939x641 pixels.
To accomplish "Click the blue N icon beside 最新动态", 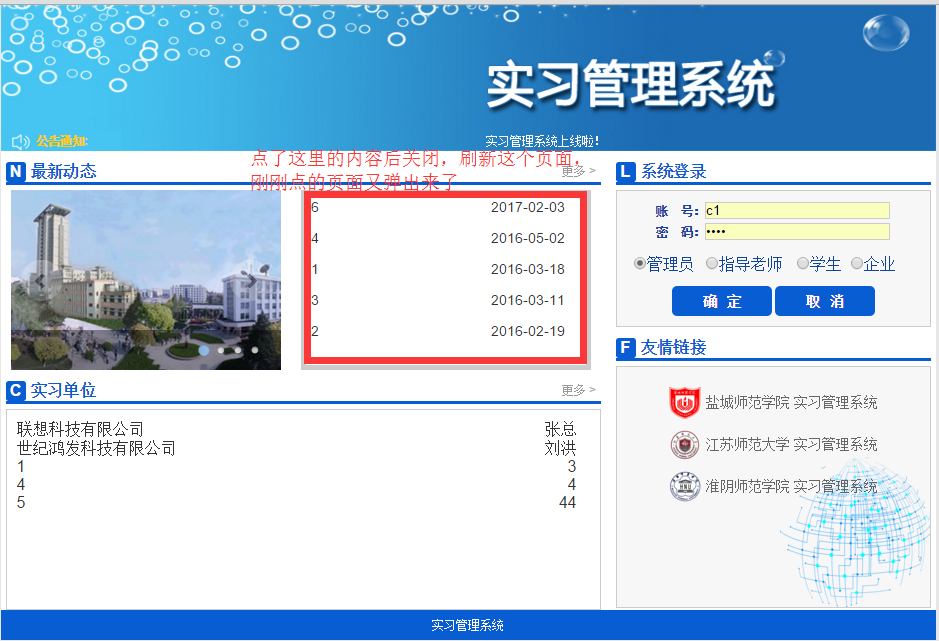I will [x=16, y=172].
